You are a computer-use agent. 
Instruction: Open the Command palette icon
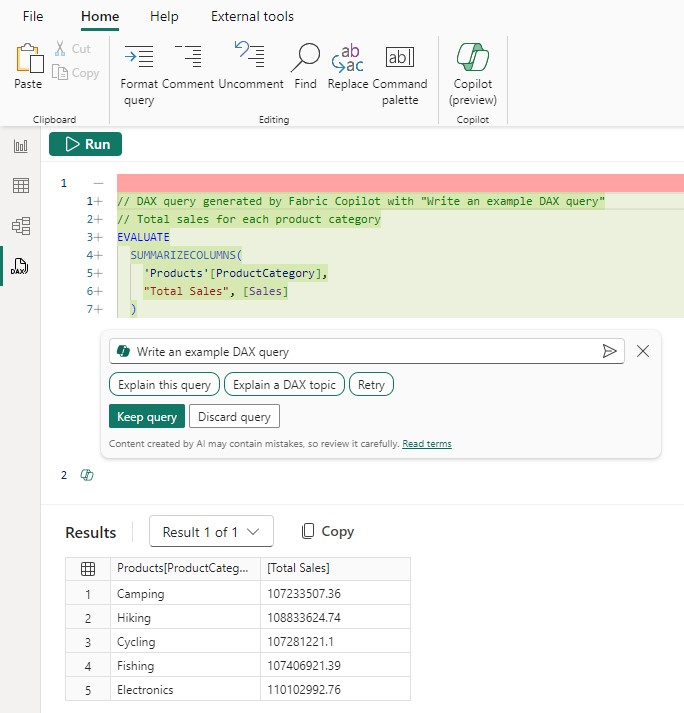[x=400, y=57]
